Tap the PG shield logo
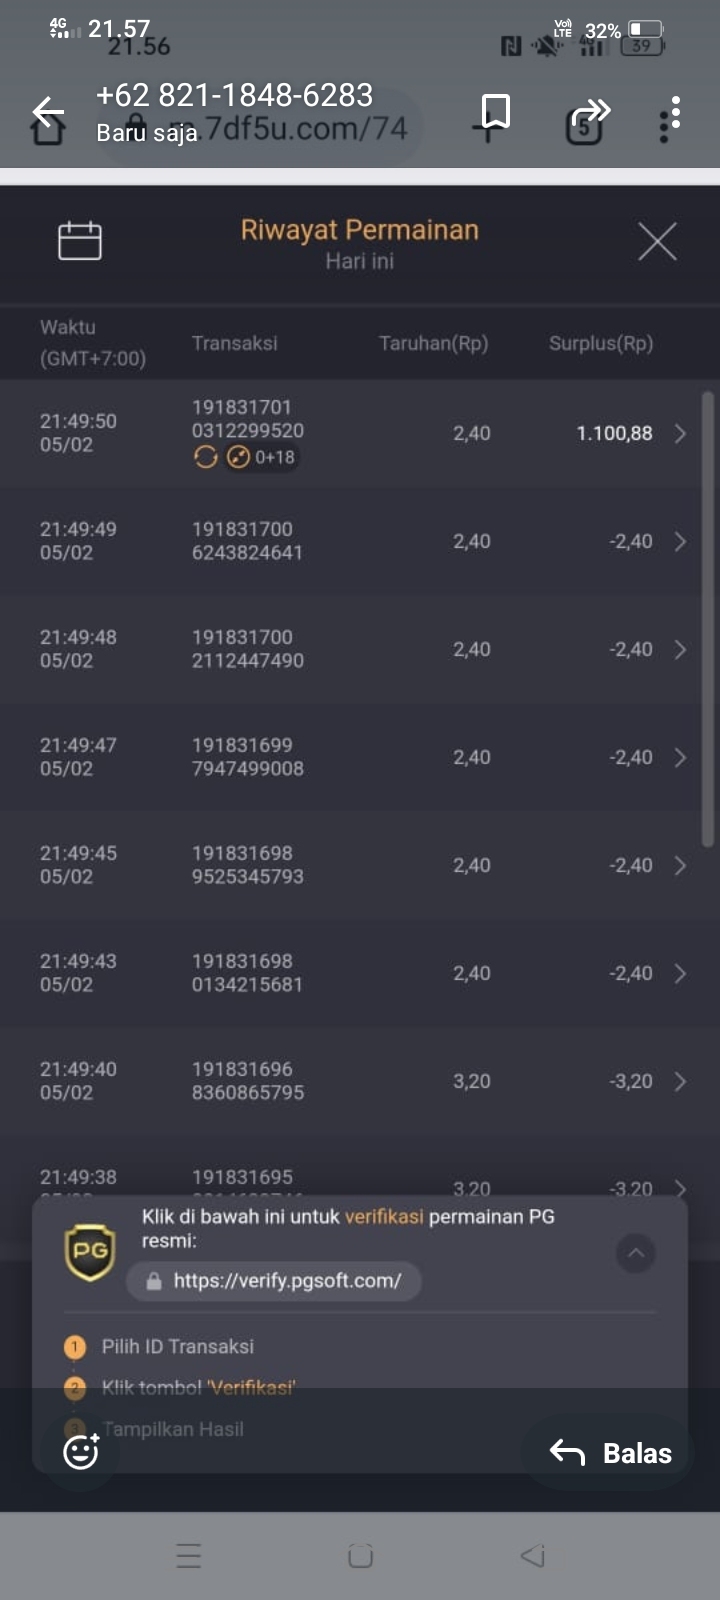The image size is (720, 1600). 90,1252
